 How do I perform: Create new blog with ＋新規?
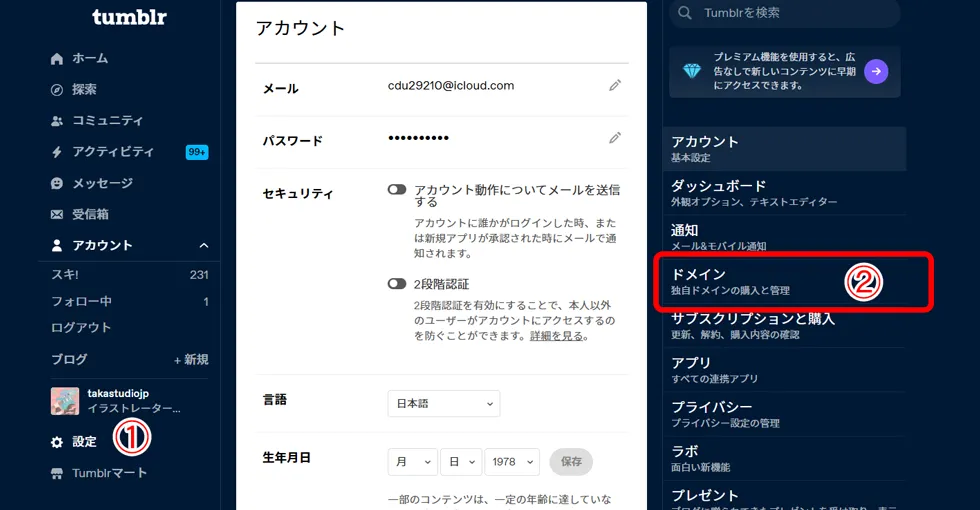click(x=191, y=360)
